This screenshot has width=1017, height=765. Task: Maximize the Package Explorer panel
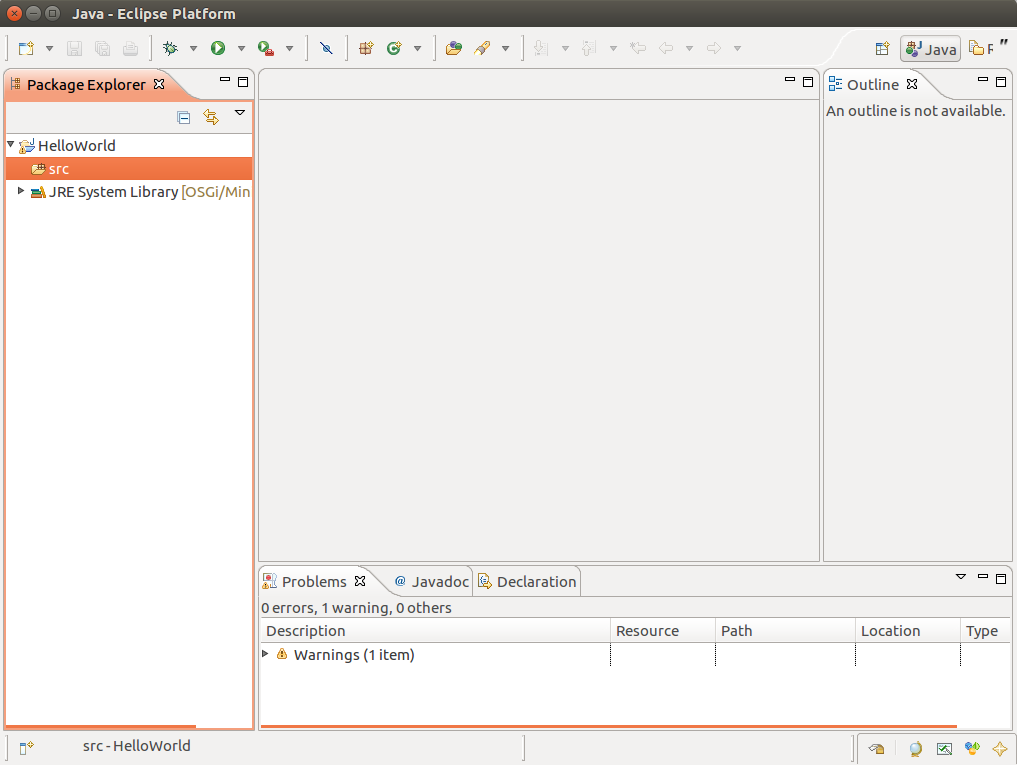coord(243,82)
